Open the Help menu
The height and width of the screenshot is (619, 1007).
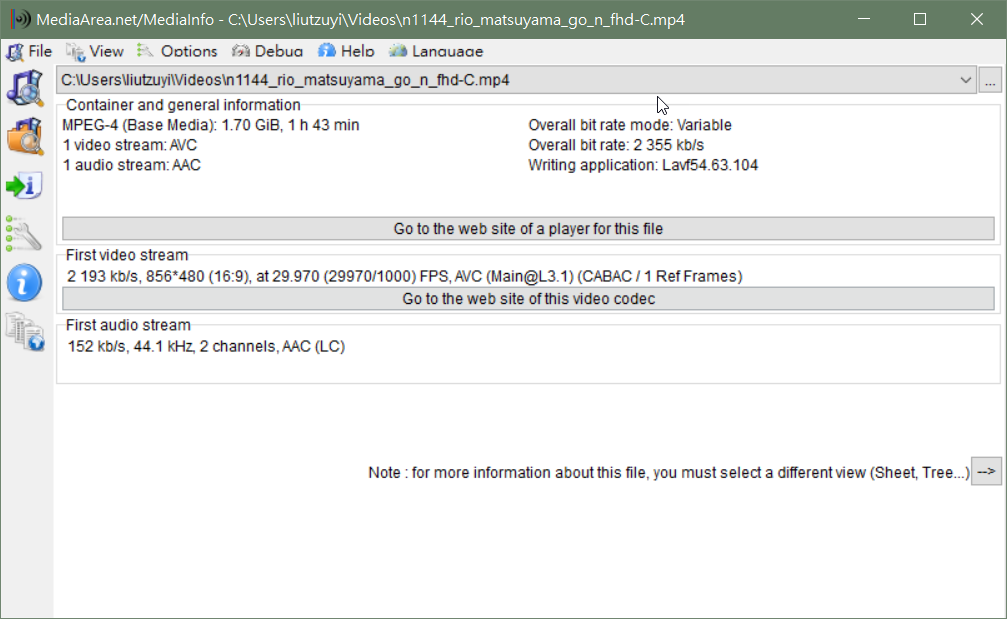tap(346, 51)
